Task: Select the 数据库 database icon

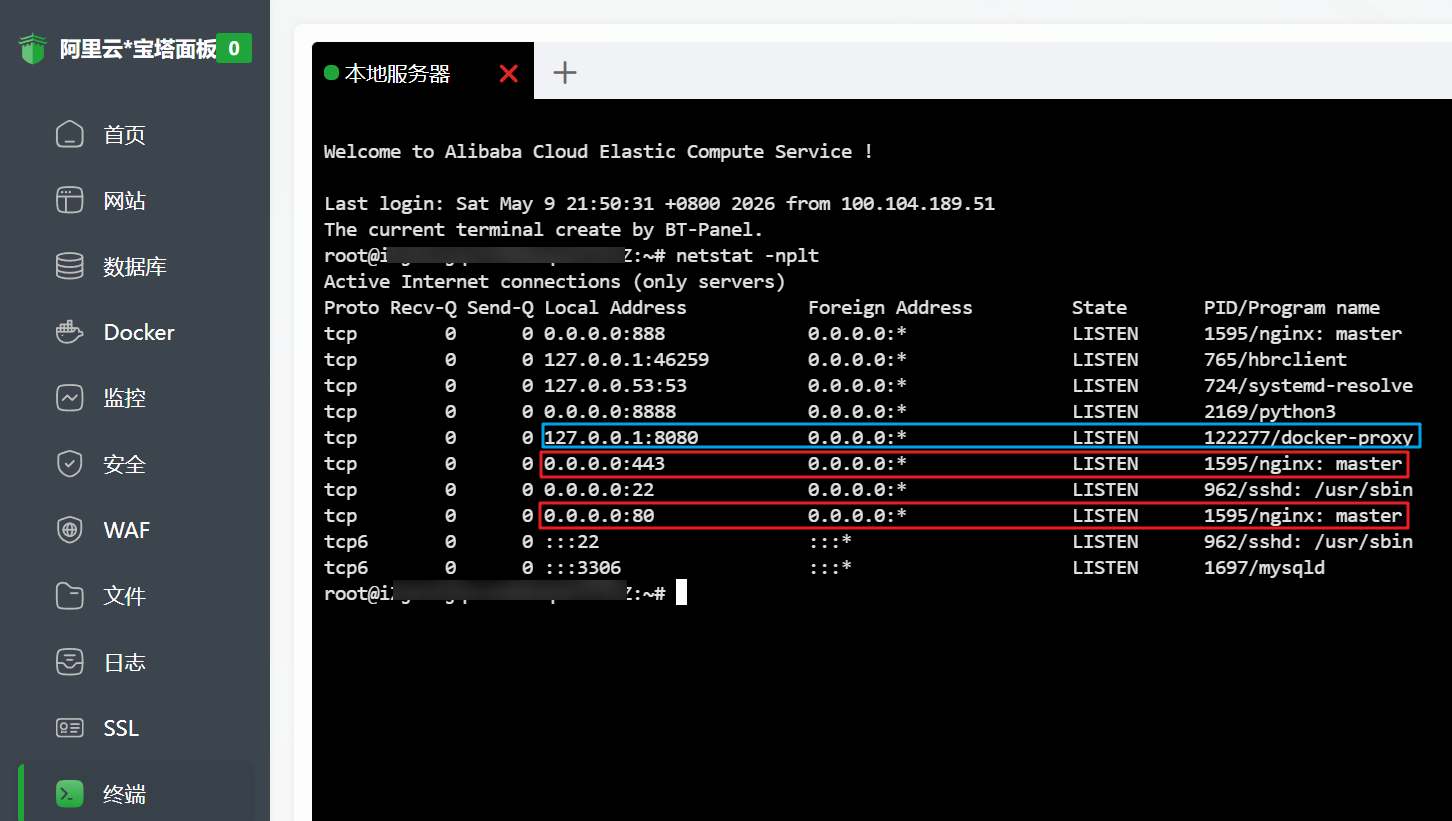Action: [x=69, y=267]
